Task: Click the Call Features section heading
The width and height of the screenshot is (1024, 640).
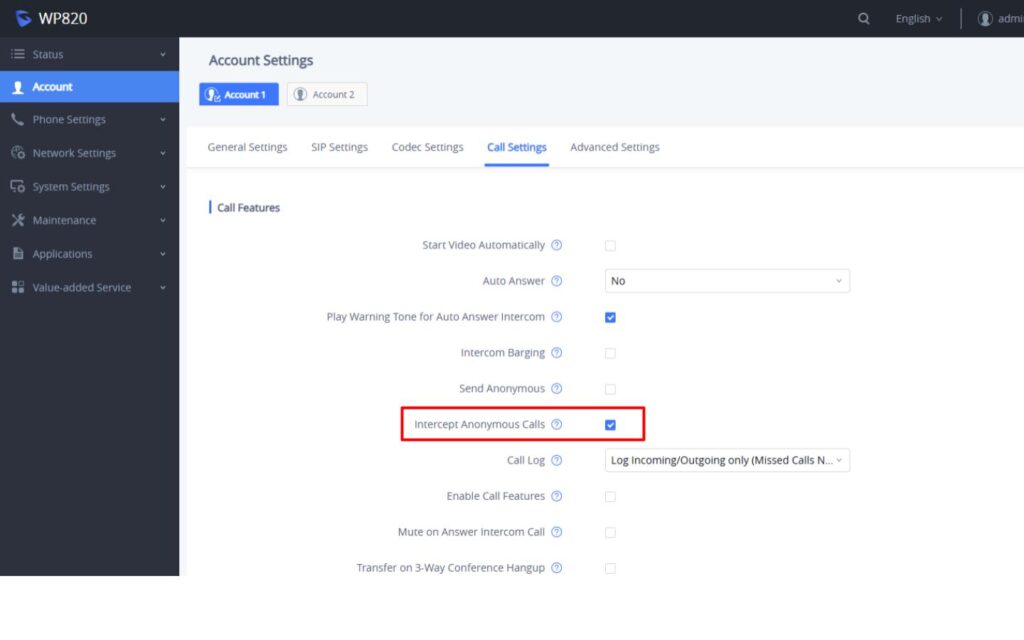Action: click(248, 208)
